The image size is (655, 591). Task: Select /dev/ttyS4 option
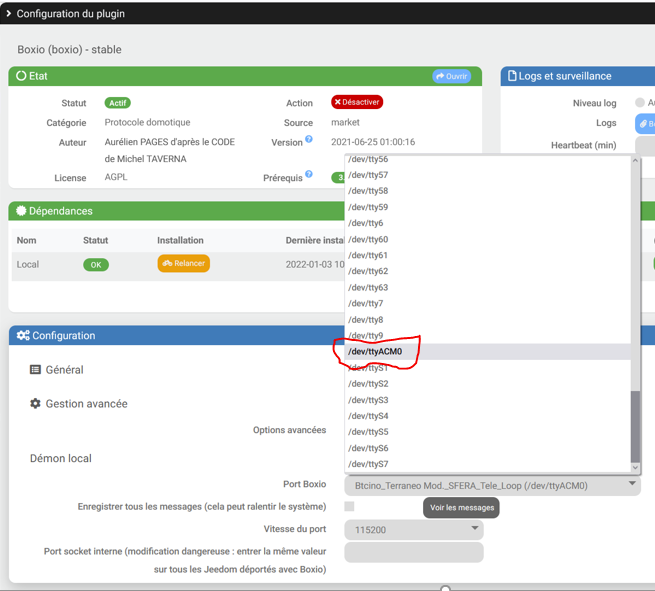pyautogui.click(x=487, y=416)
